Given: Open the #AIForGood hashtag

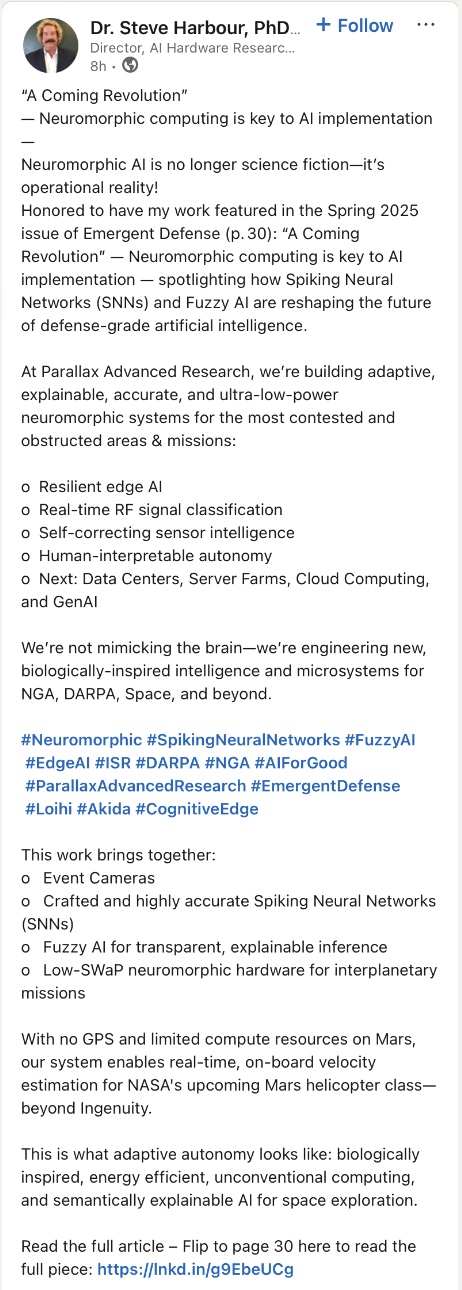Looking at the screenshot, I should click(x=301, y=763).
